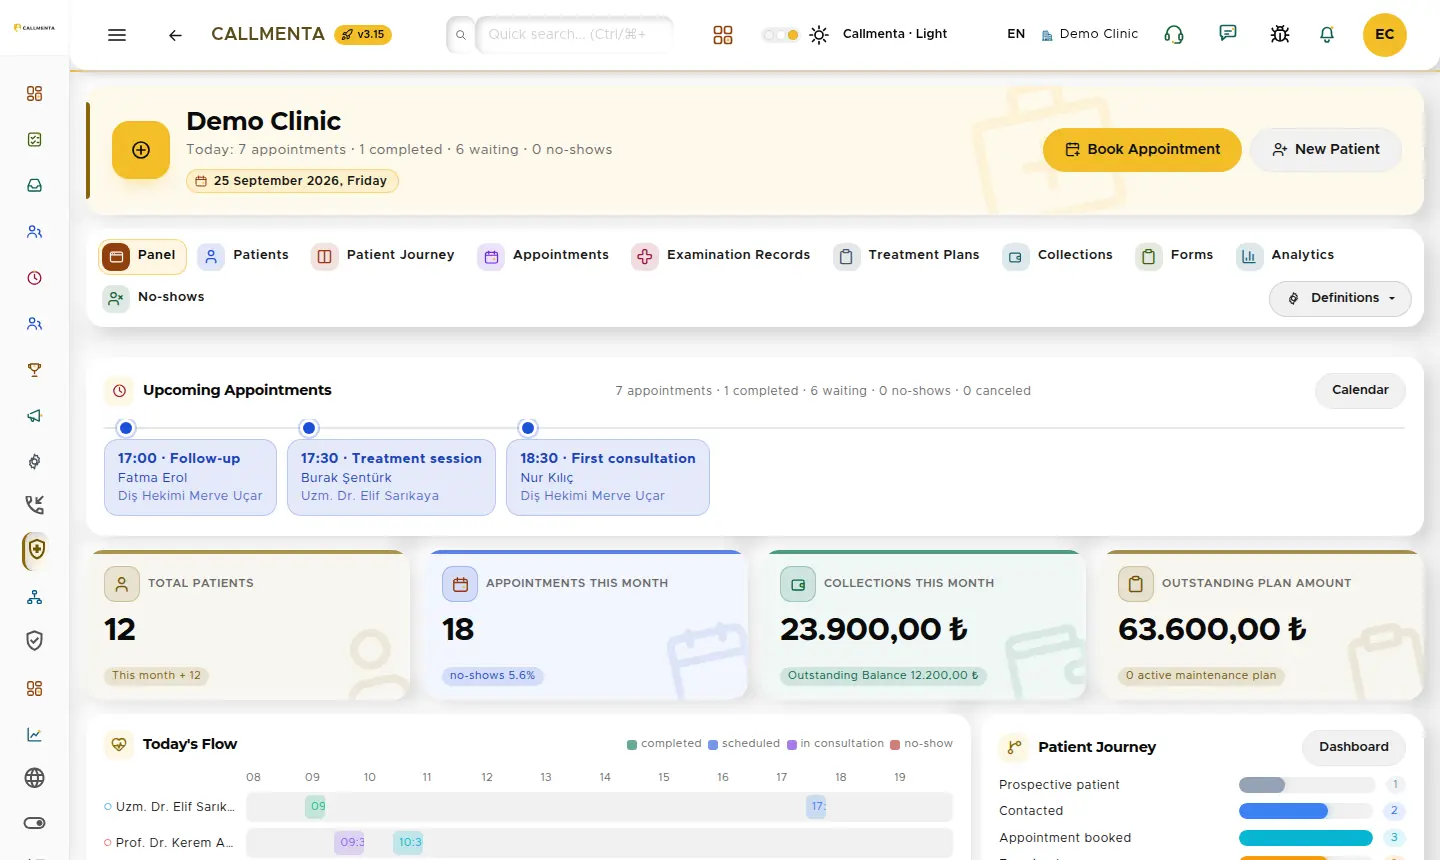Open the inbox tray icon in the sidebar
The height and width of the screenshot is (860, 1440).
pyautogui.click(x=35, y=186)
